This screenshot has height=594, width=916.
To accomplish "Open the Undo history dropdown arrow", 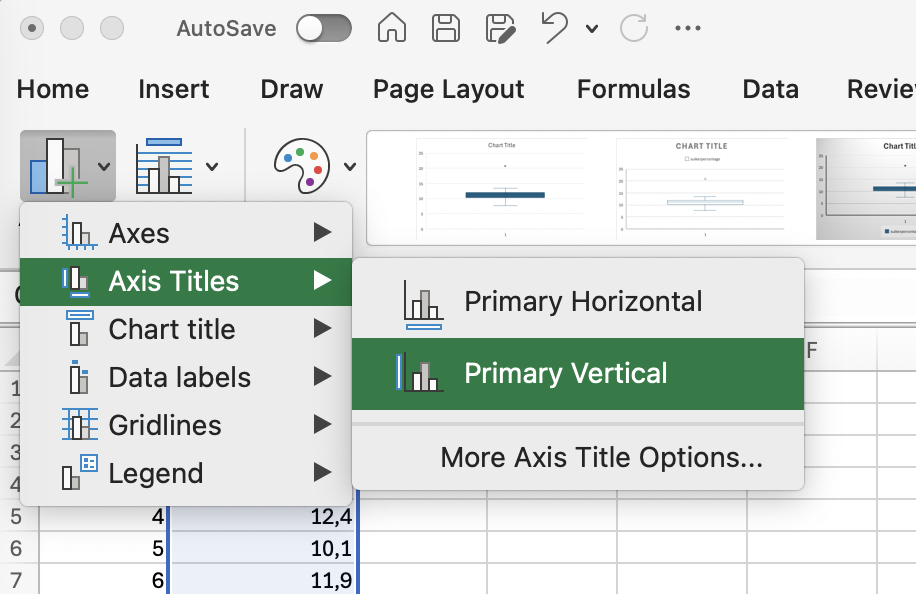I will coord(592,29).
